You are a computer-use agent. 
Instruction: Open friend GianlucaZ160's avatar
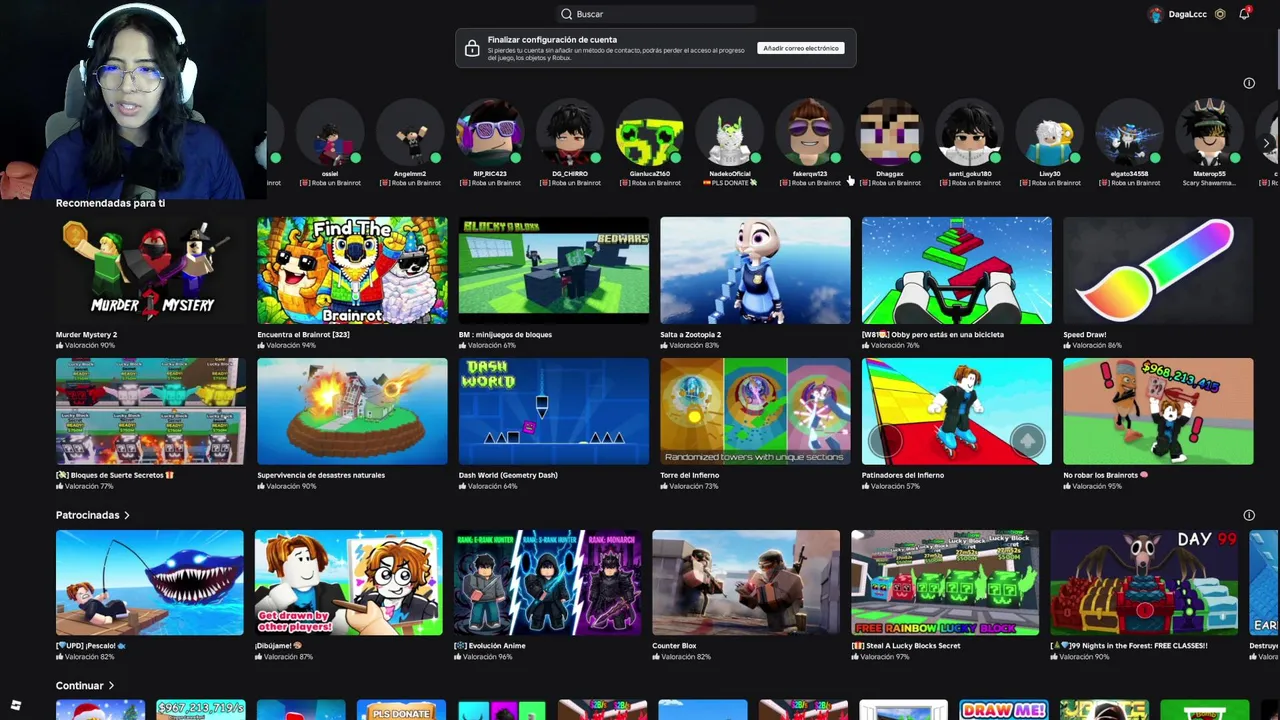click(x=650, y=133)
